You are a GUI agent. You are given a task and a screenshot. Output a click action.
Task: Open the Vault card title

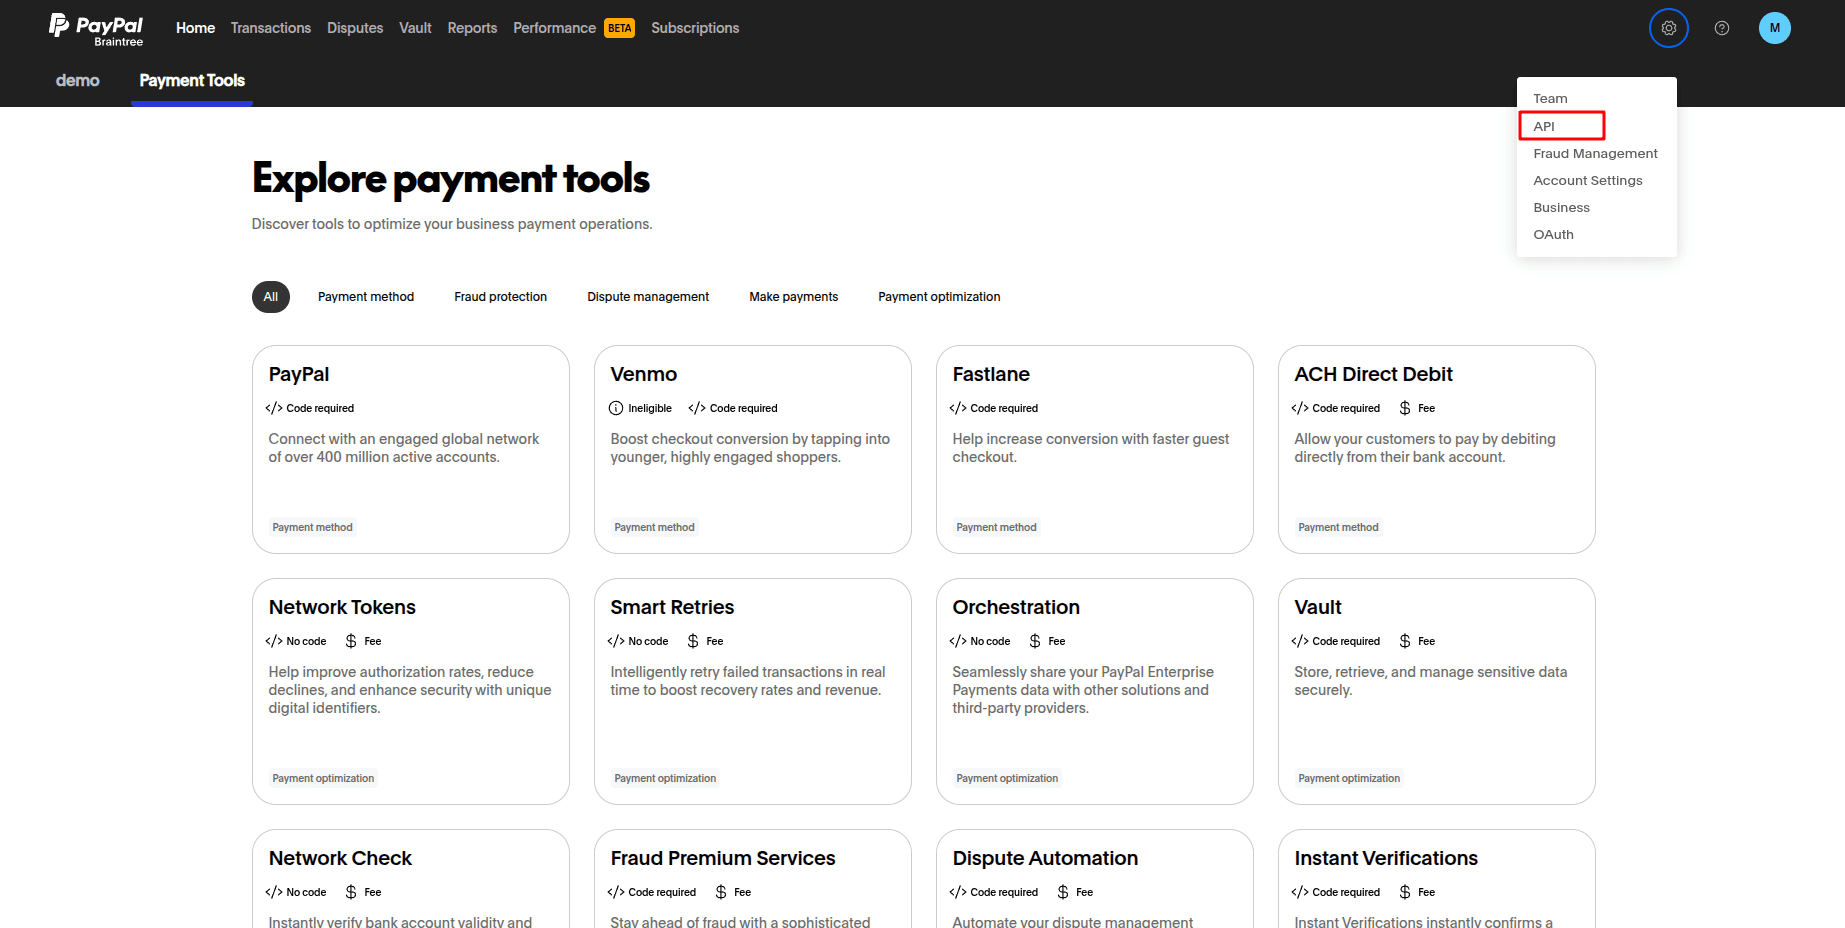point(1318,607)
